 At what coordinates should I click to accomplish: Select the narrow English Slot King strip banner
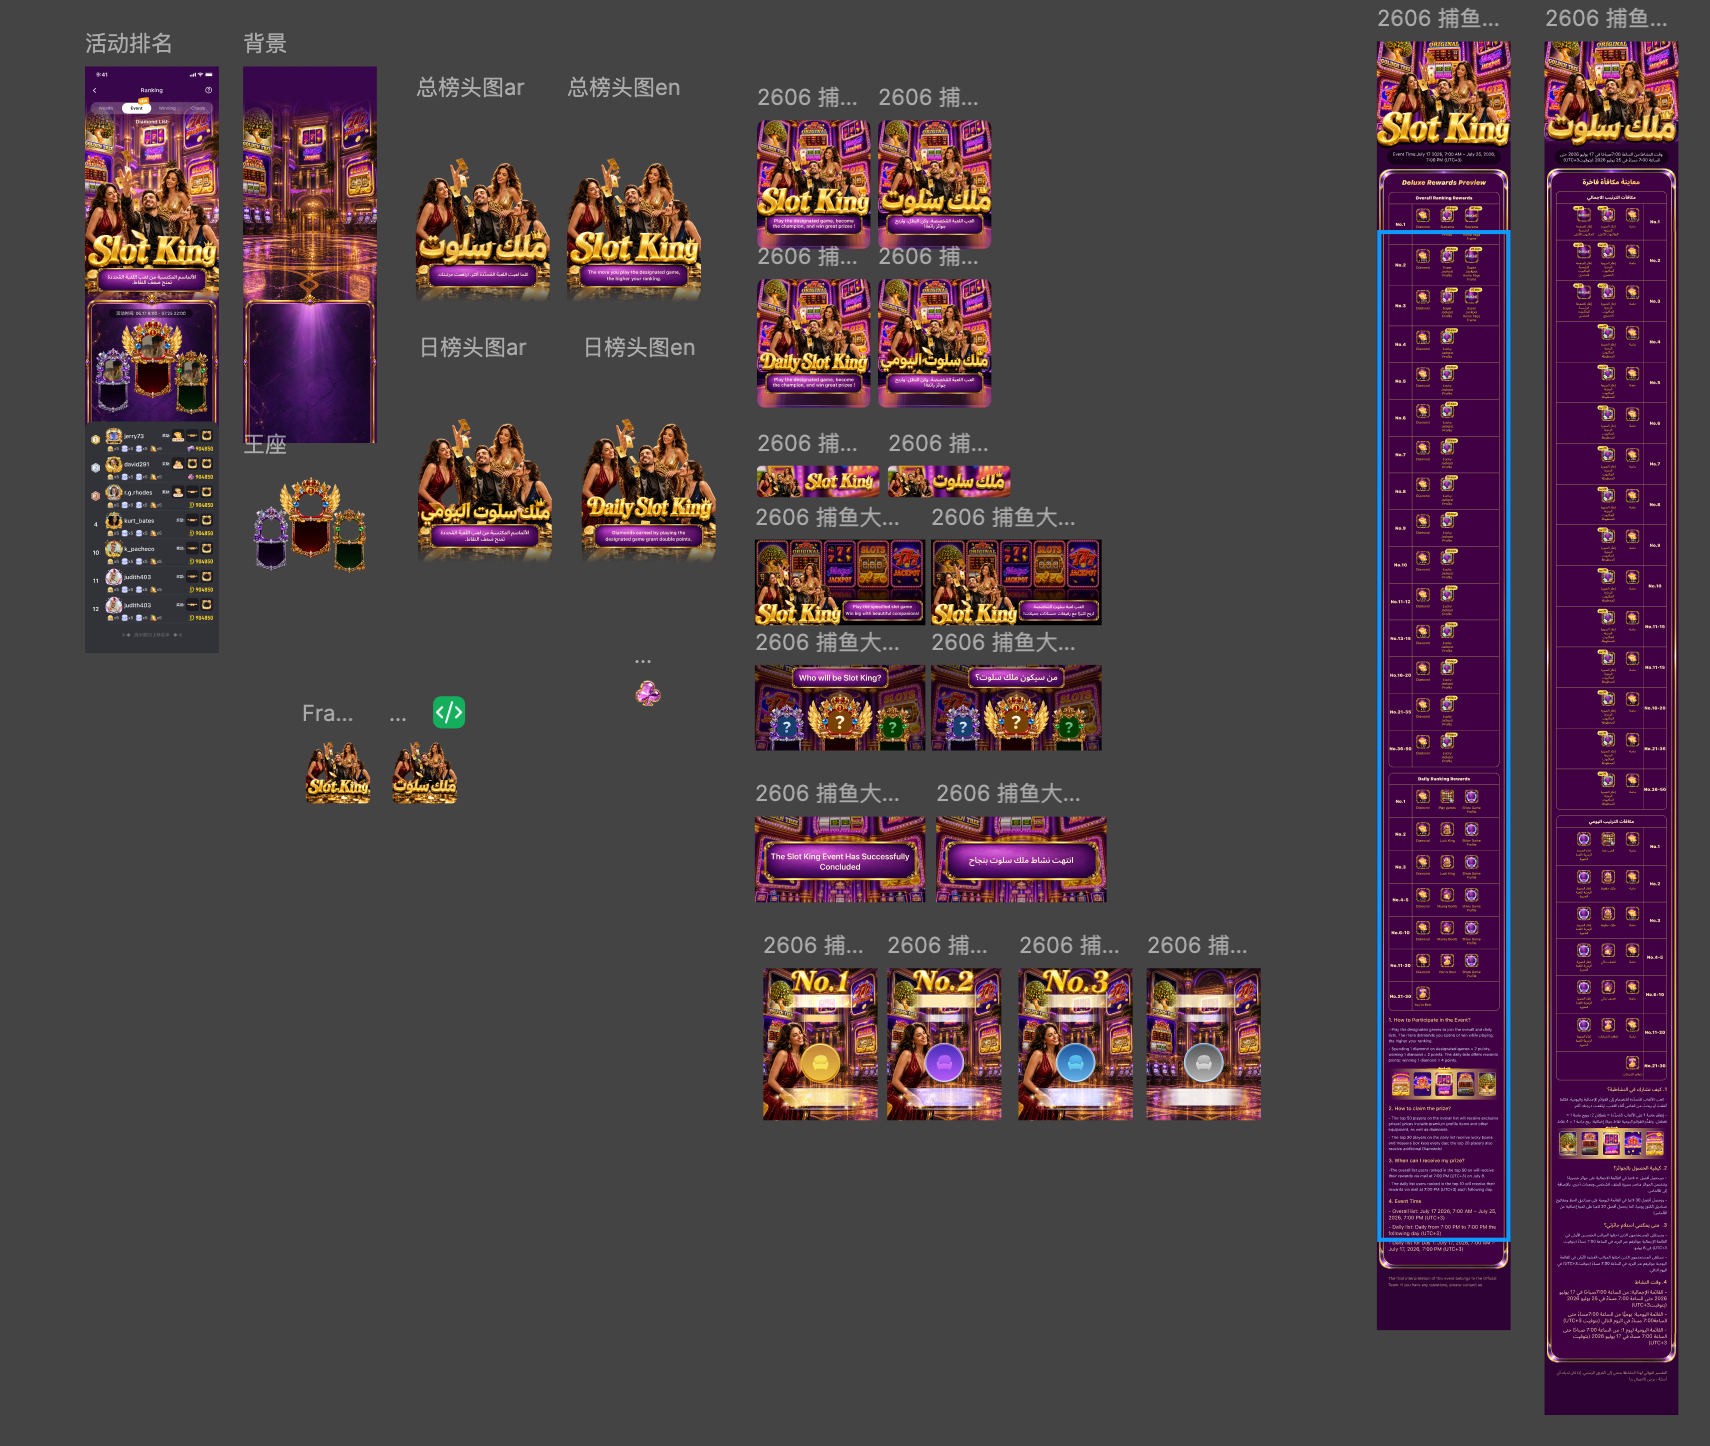point(818,482)
